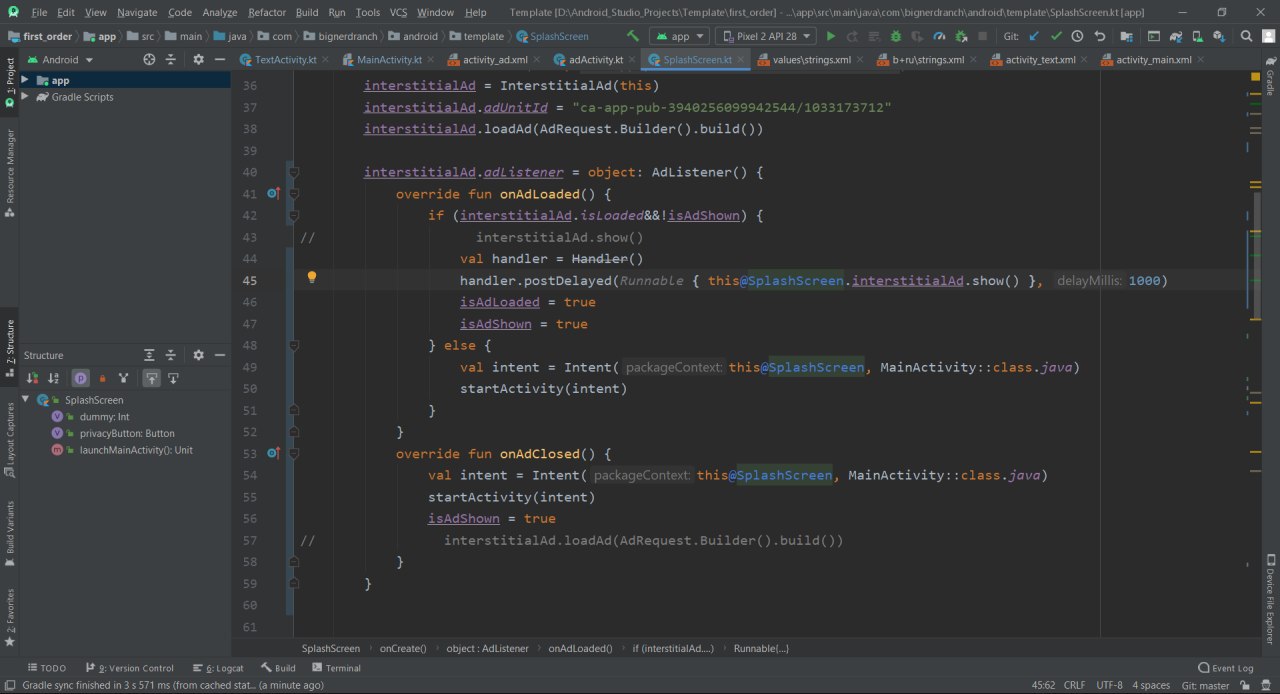Screen dimensions: 1280x694
Task: Show Git history with the clock icon
Action: (x=1077, y=36)
